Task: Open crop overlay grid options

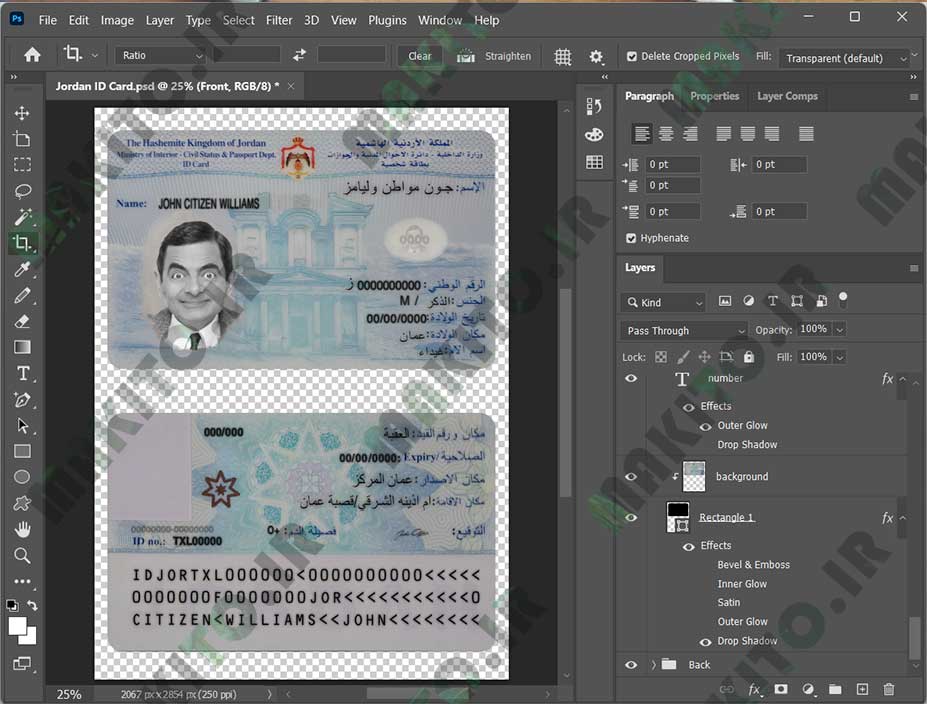Action: 563,57
